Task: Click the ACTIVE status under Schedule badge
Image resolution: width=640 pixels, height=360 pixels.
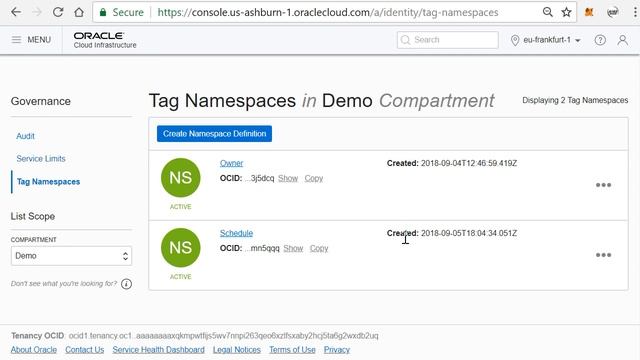Action: click(x=180, y=277)
